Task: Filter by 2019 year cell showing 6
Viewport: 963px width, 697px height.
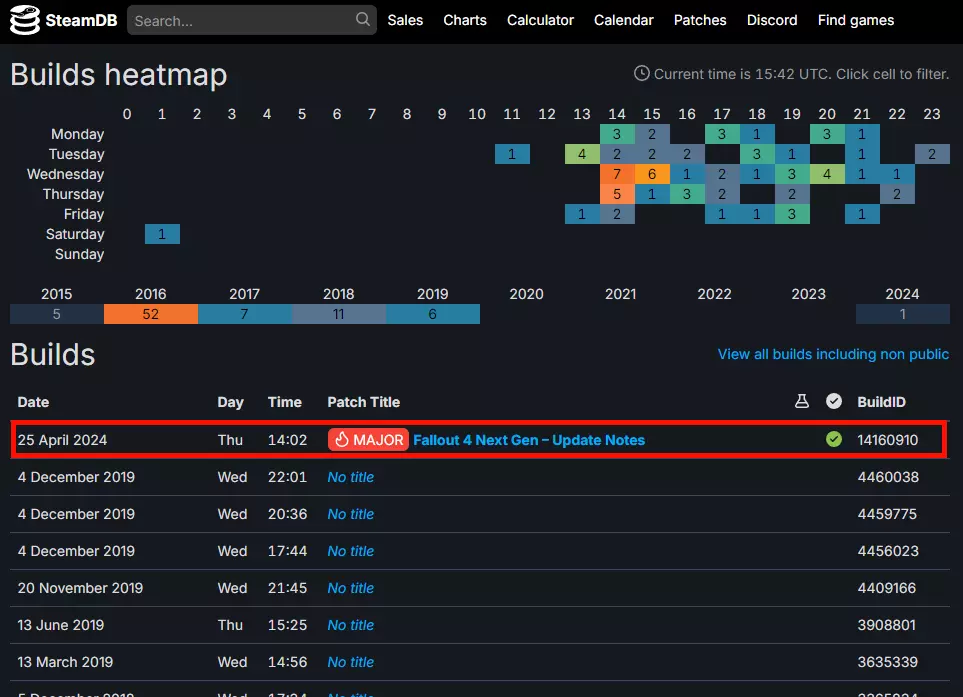Action: click(432, 314)
